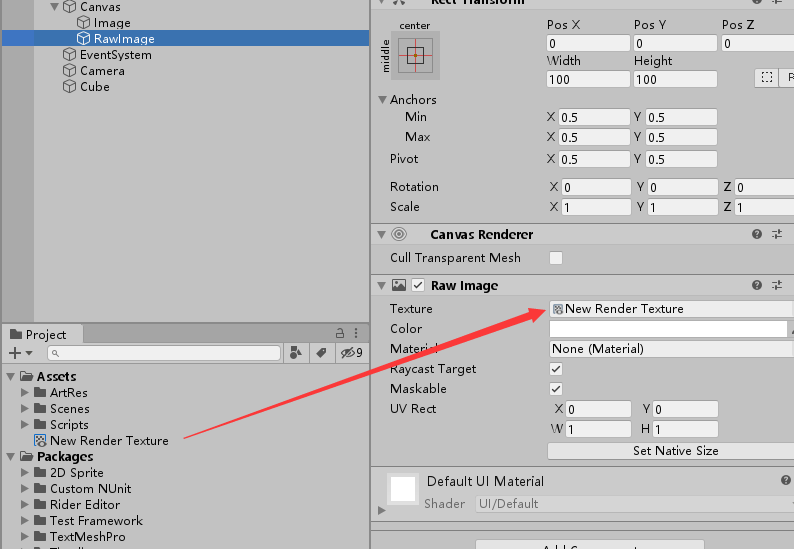Collapse the Anchors section

(x=382, y=100)
